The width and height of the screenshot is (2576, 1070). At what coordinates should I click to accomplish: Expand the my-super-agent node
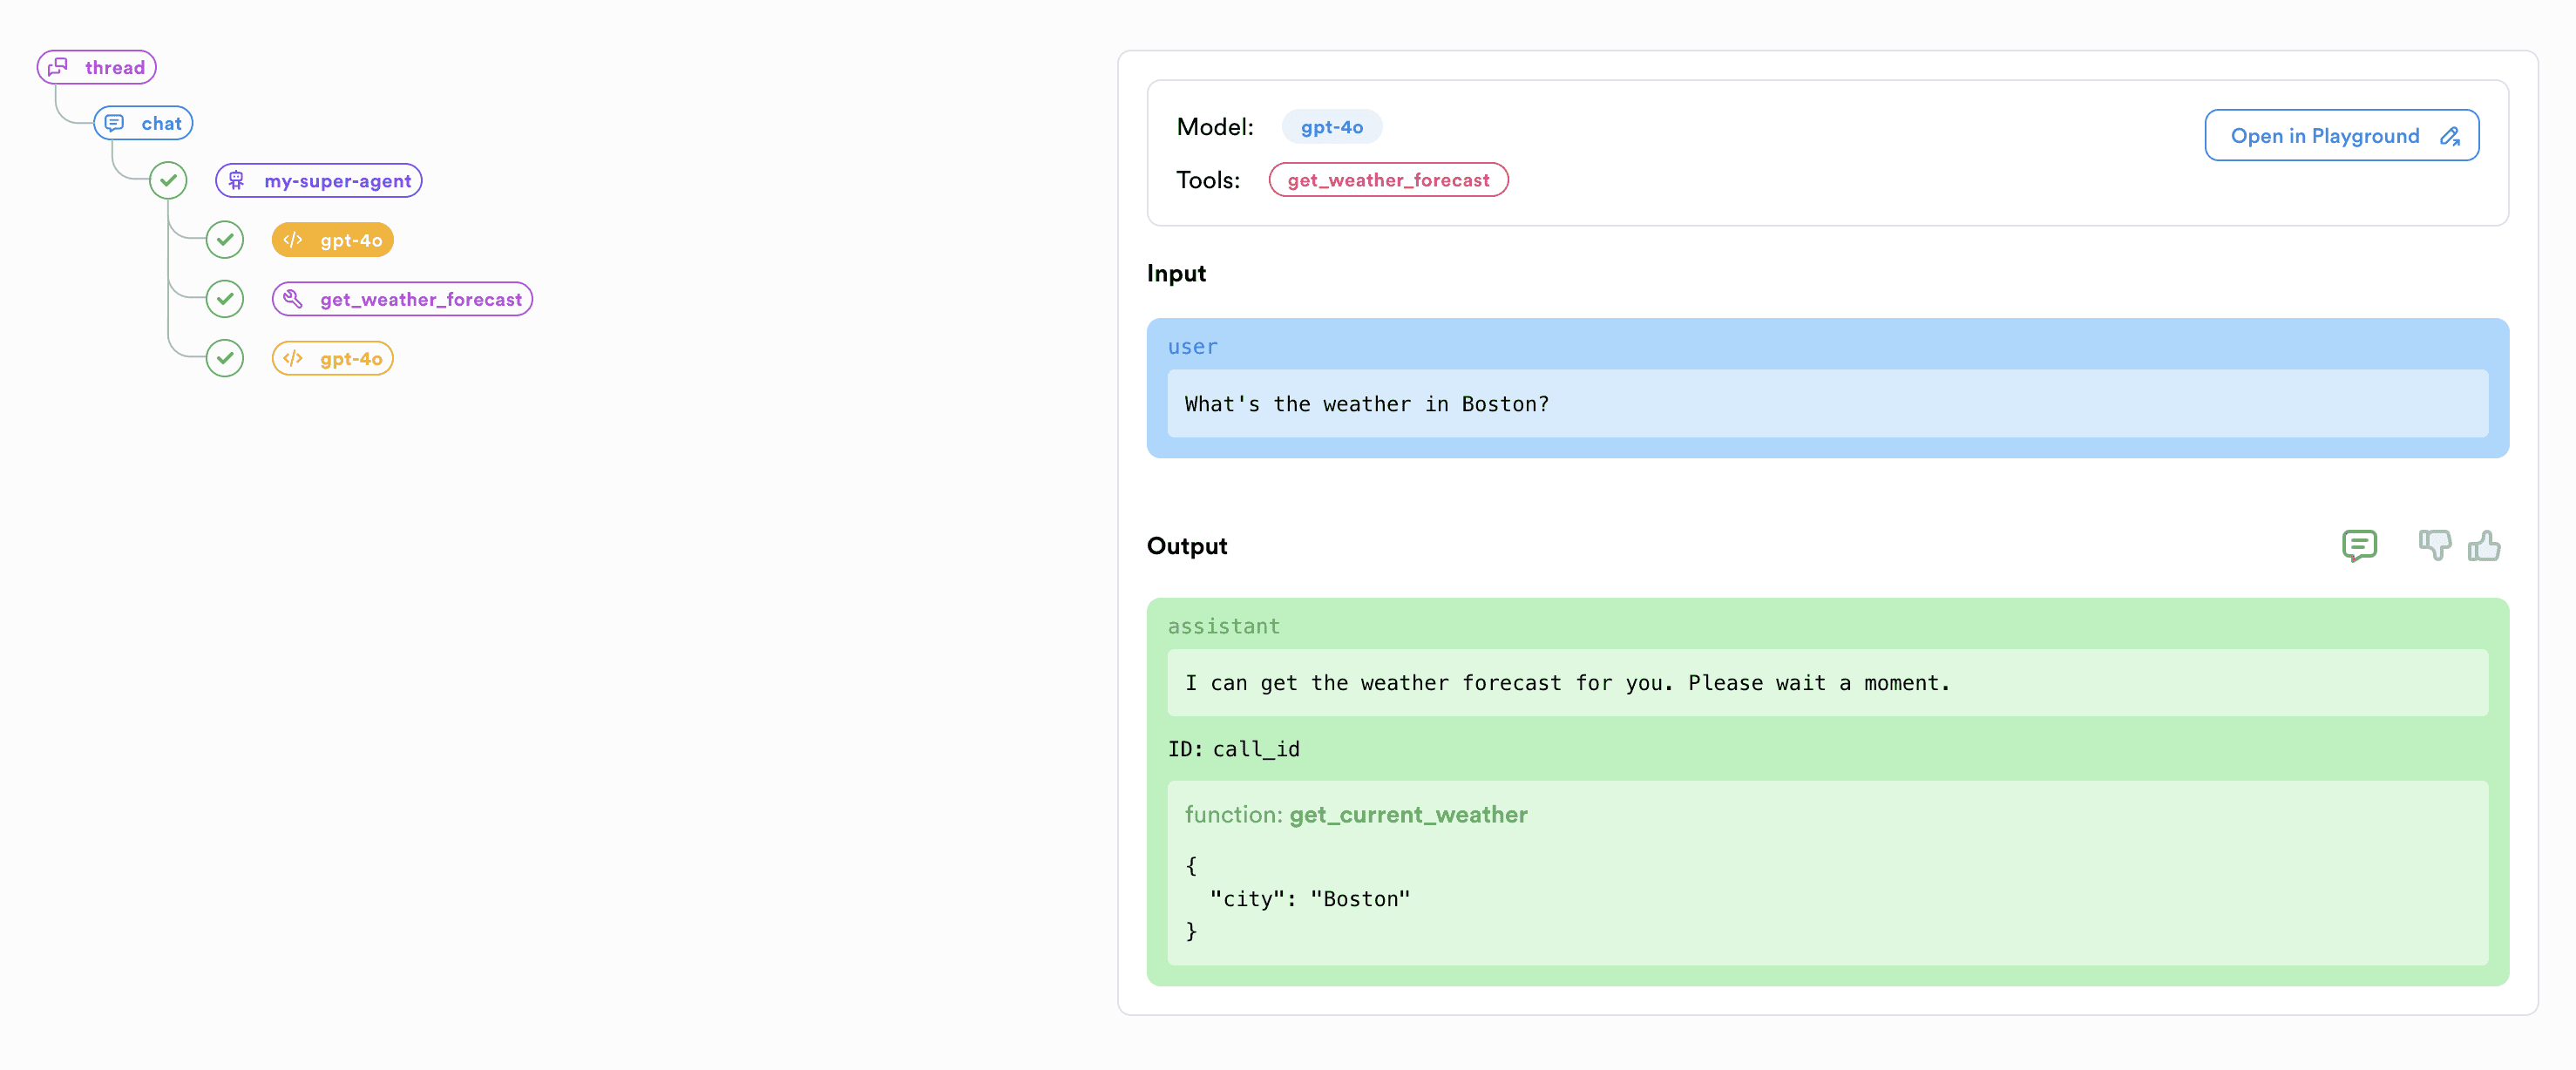point(318,180)
